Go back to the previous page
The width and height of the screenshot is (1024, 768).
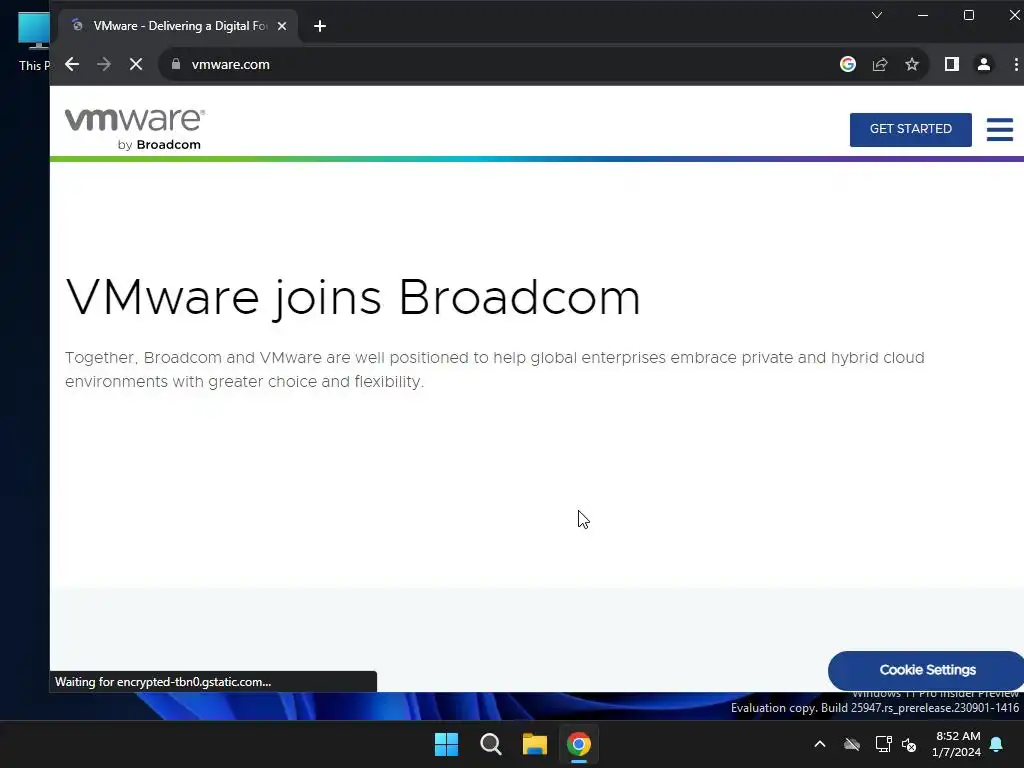(x=72, y=64)
